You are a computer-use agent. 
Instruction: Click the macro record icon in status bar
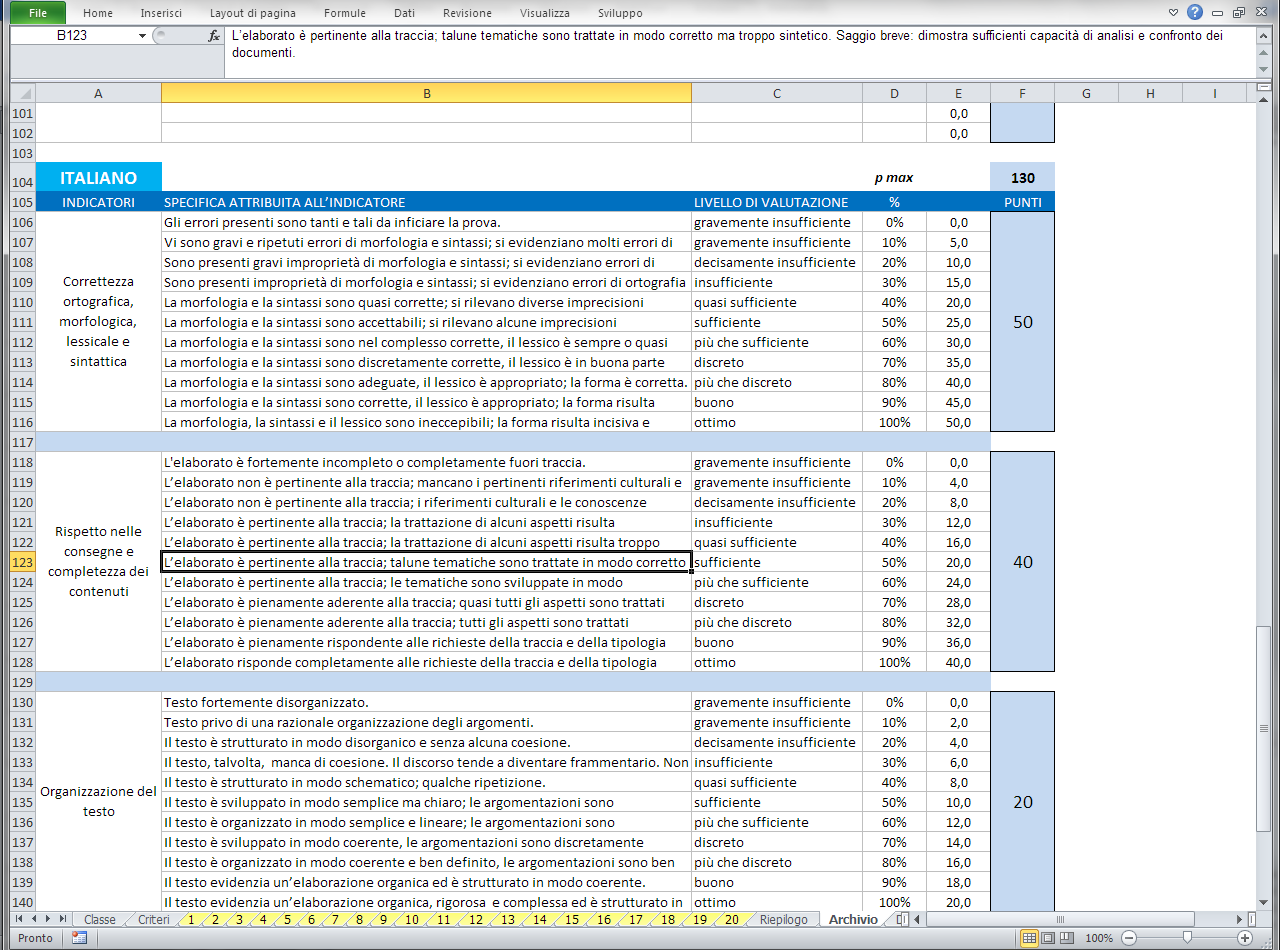point(79,938)
